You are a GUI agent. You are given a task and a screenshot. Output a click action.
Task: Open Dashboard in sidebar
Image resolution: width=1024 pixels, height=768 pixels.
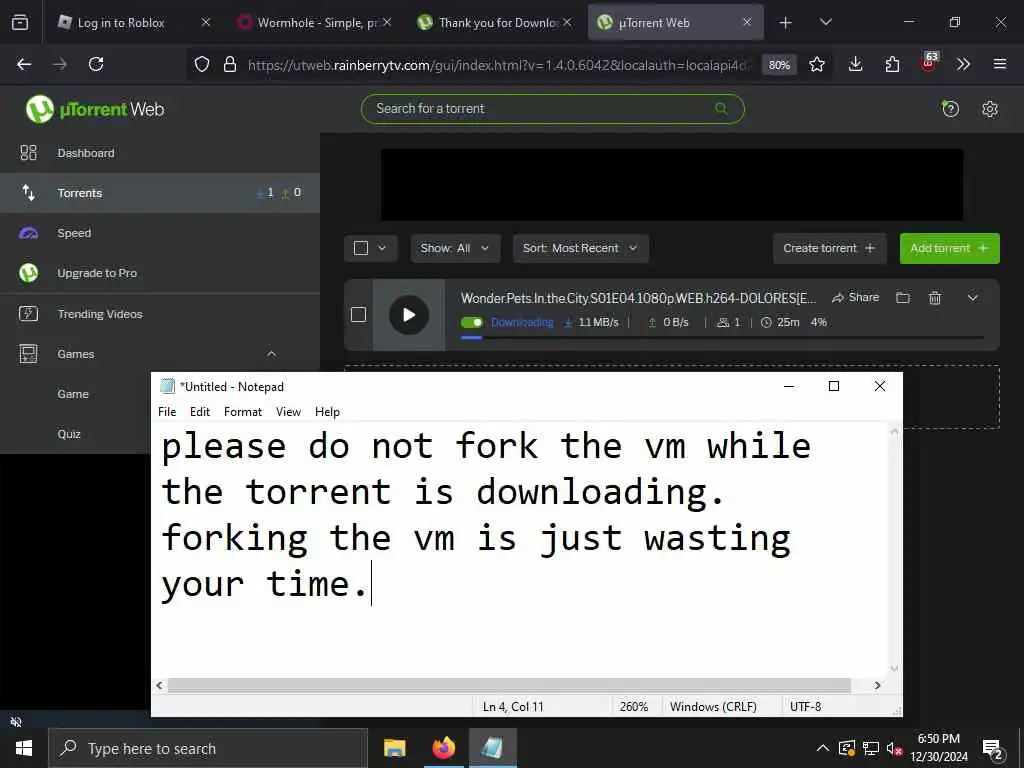[x=160, y=153]
